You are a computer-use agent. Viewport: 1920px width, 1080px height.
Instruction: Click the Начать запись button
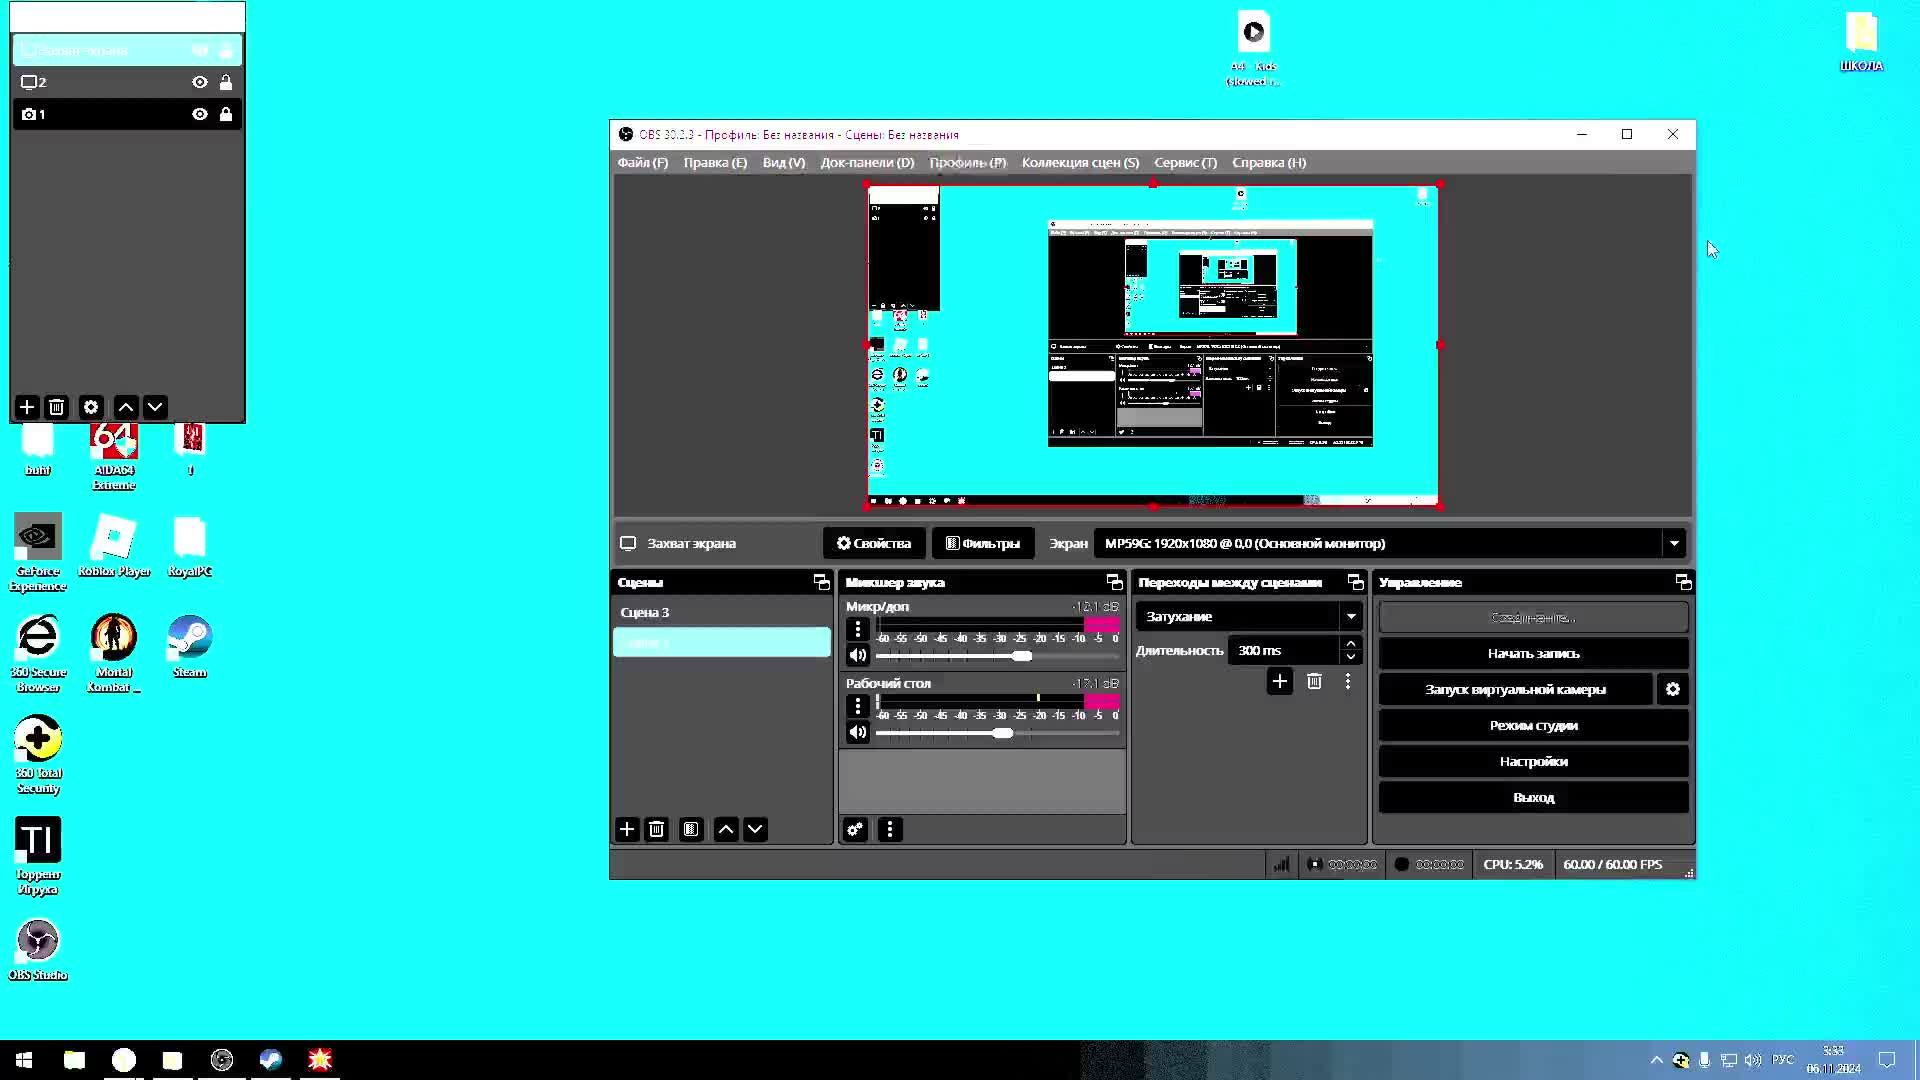[1533, 653]
